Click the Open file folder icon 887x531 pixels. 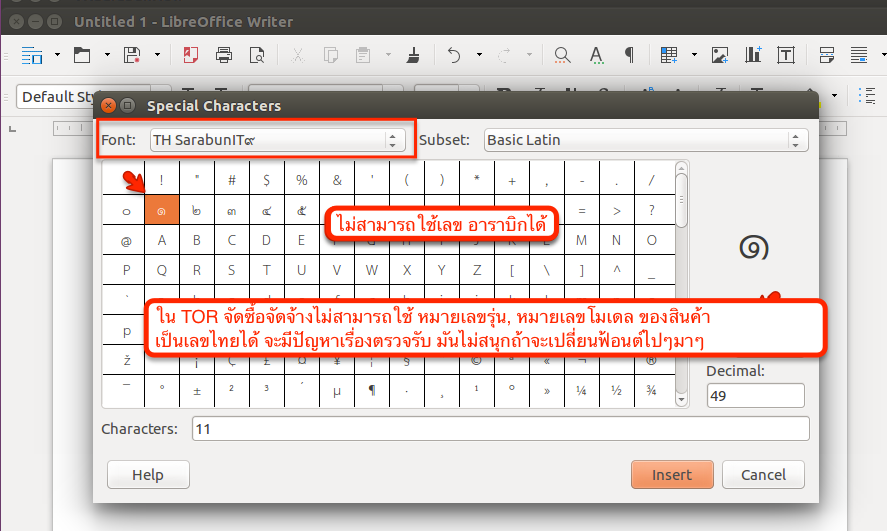82,55
